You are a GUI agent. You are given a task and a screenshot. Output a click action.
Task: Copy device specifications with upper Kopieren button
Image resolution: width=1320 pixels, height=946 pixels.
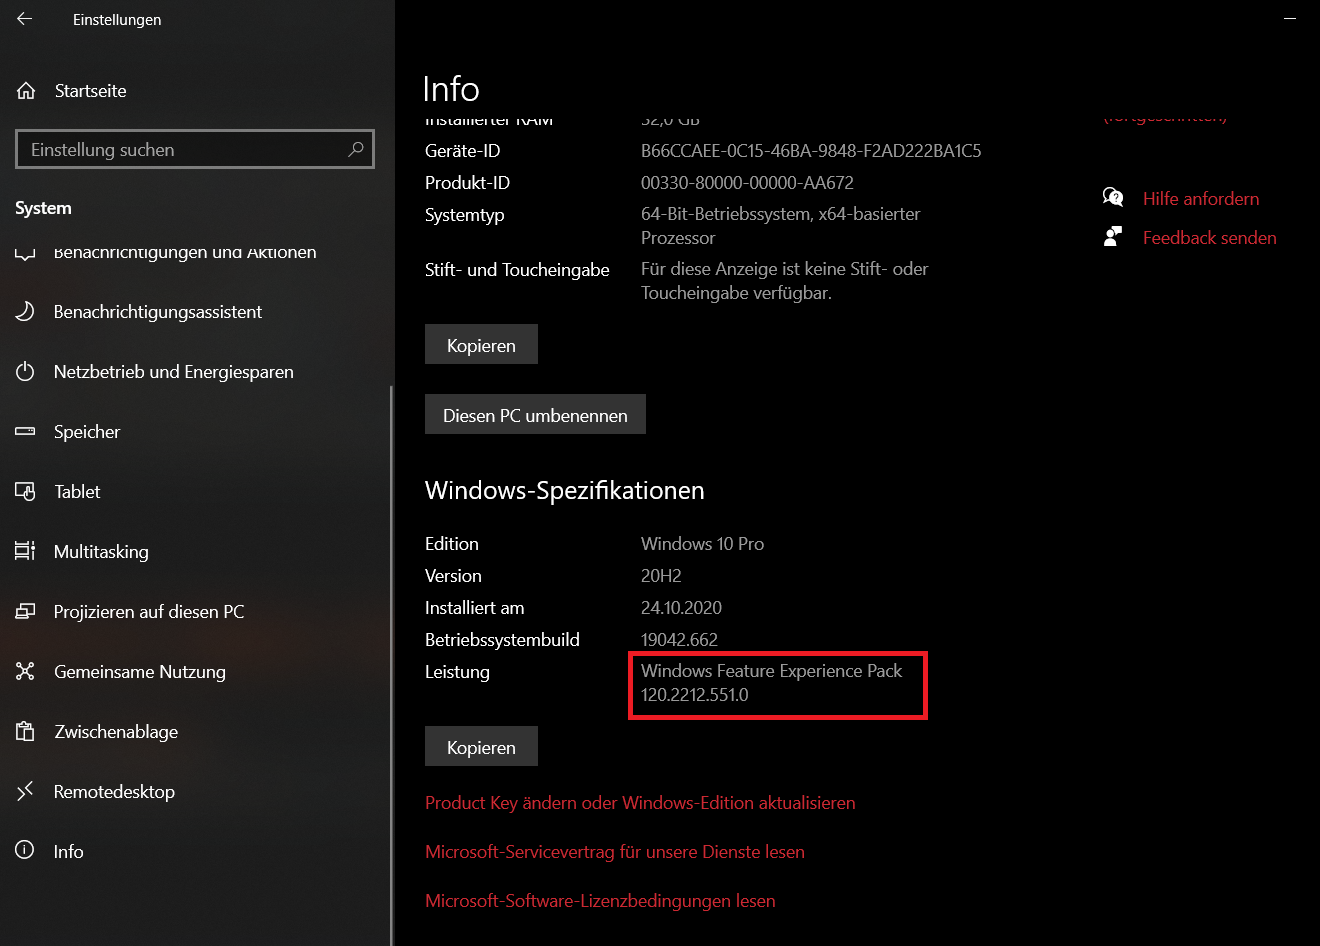tap(481, 344)
